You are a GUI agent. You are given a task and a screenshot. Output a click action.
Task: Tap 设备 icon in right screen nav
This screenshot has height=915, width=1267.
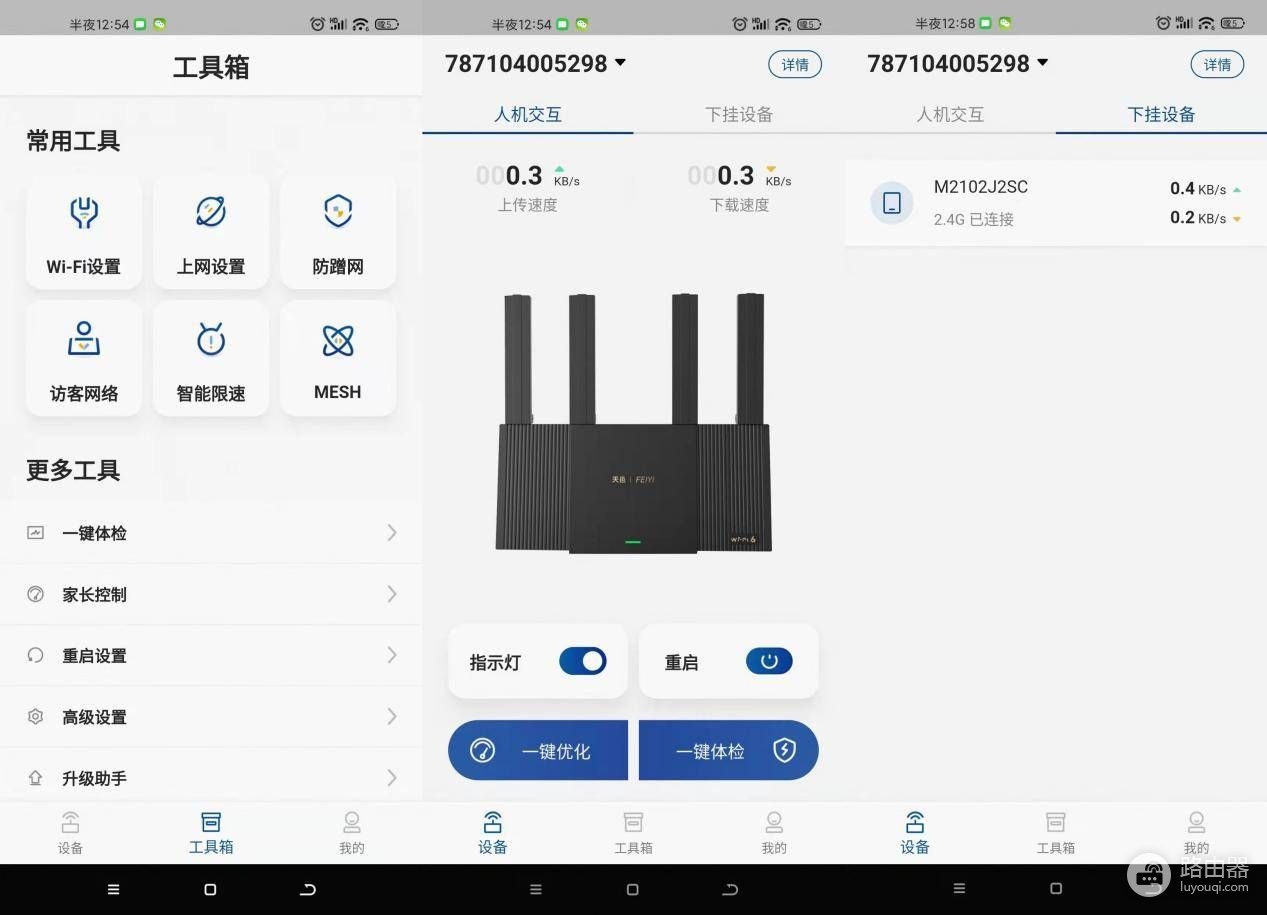(x=915, y=822)
